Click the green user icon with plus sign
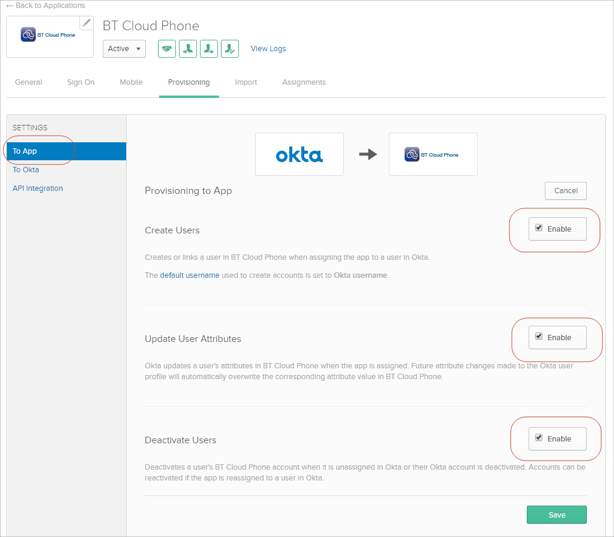Image resolution: width=614 pixels, height=537 pixels. pos(209,48)
